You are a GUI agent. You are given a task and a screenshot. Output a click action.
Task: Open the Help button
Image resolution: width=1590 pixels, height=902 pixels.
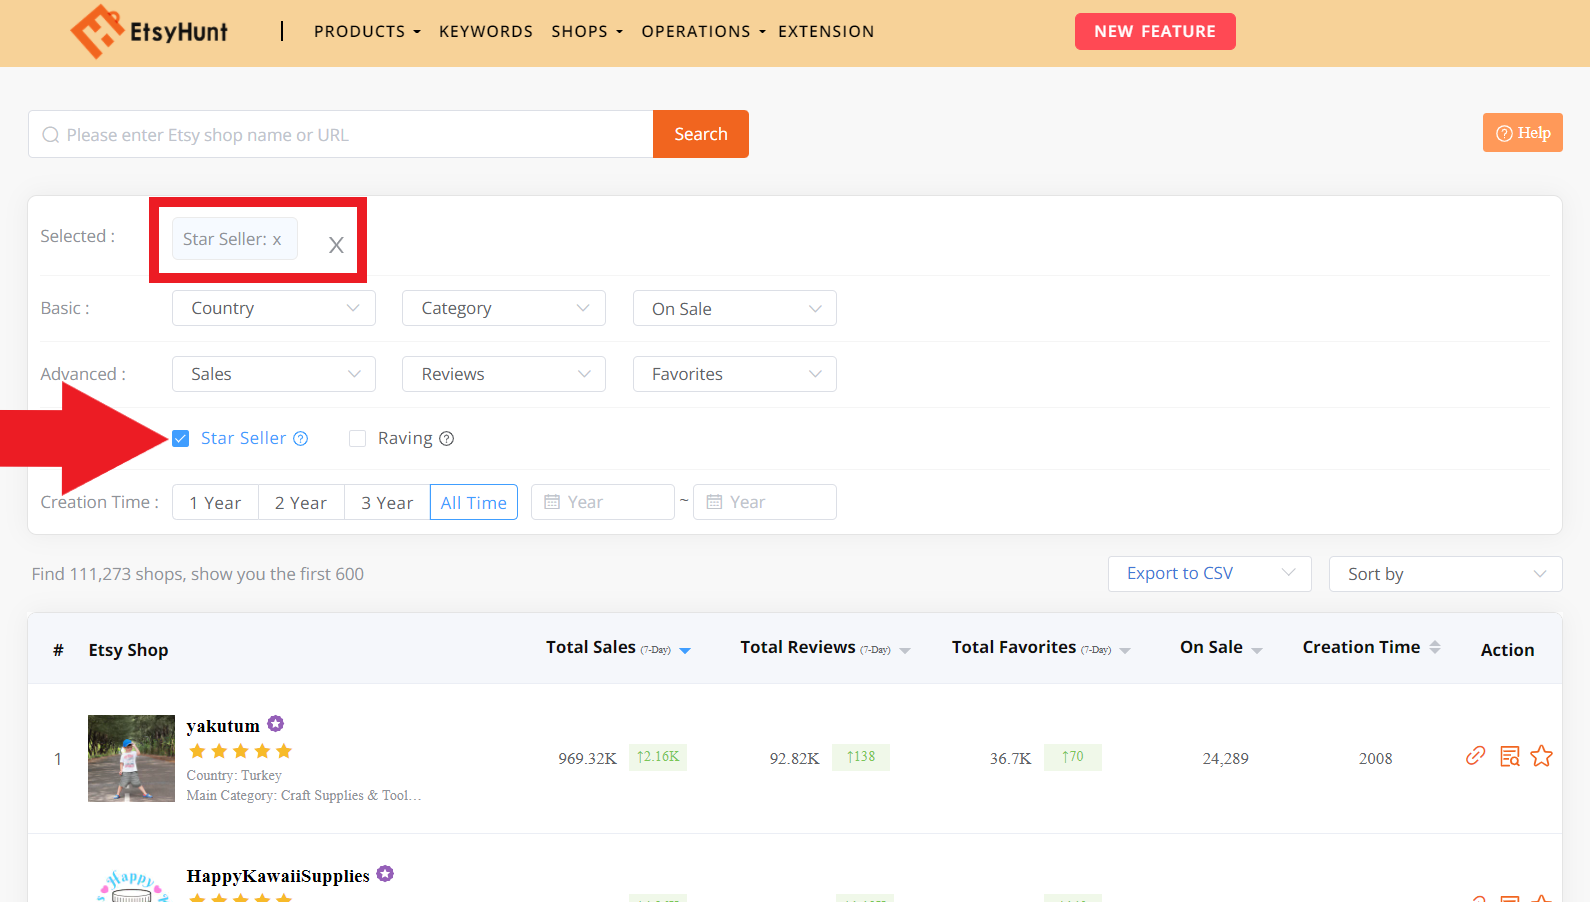point(1523,133)
